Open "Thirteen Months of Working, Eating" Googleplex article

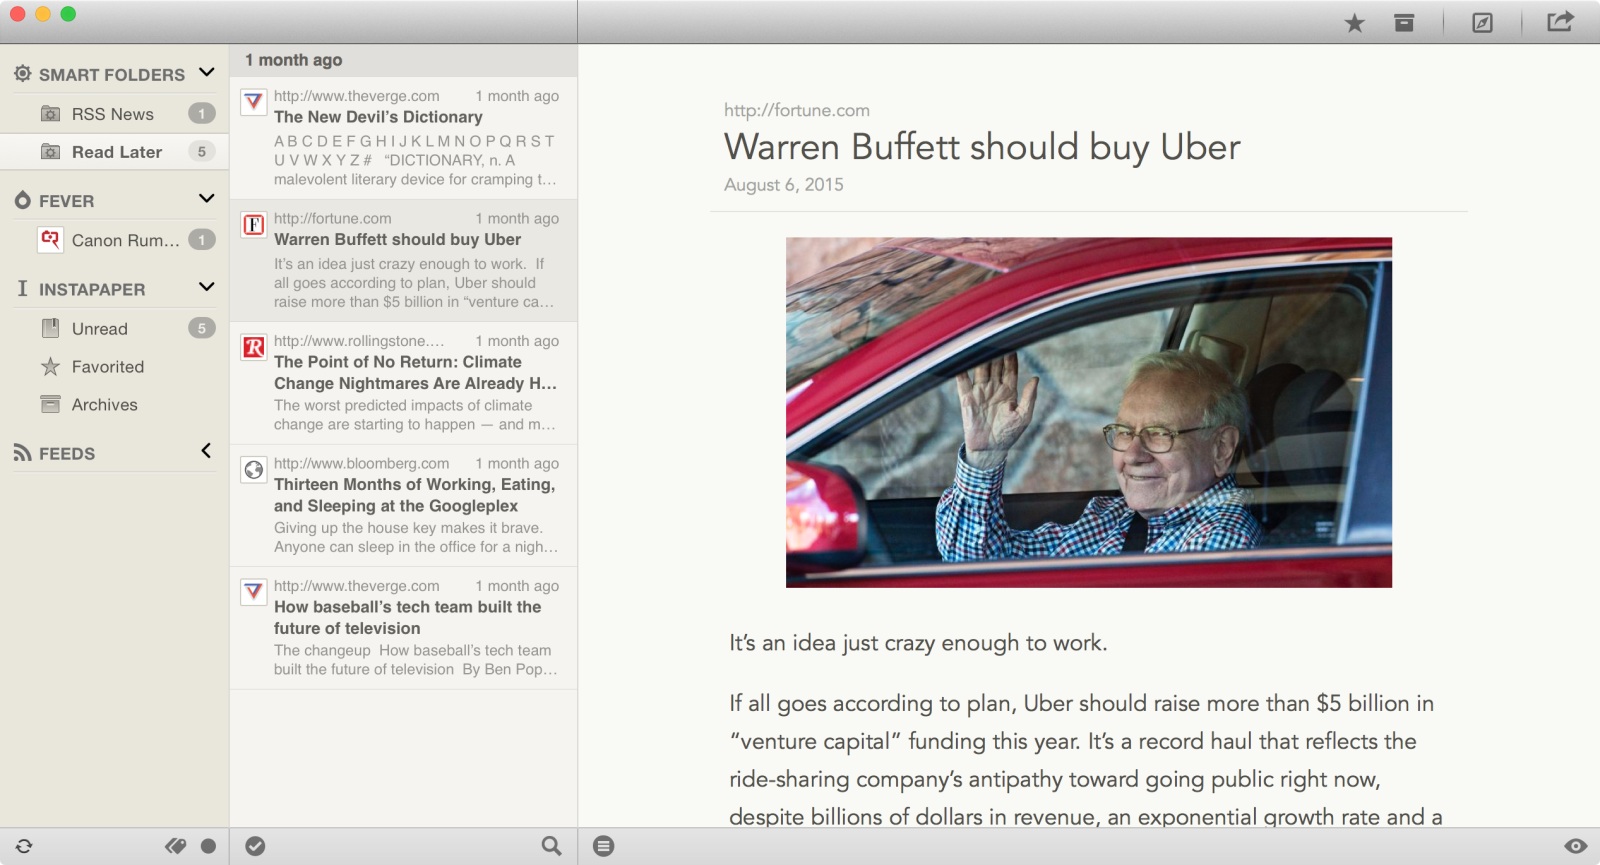click(x=404, y=505)
